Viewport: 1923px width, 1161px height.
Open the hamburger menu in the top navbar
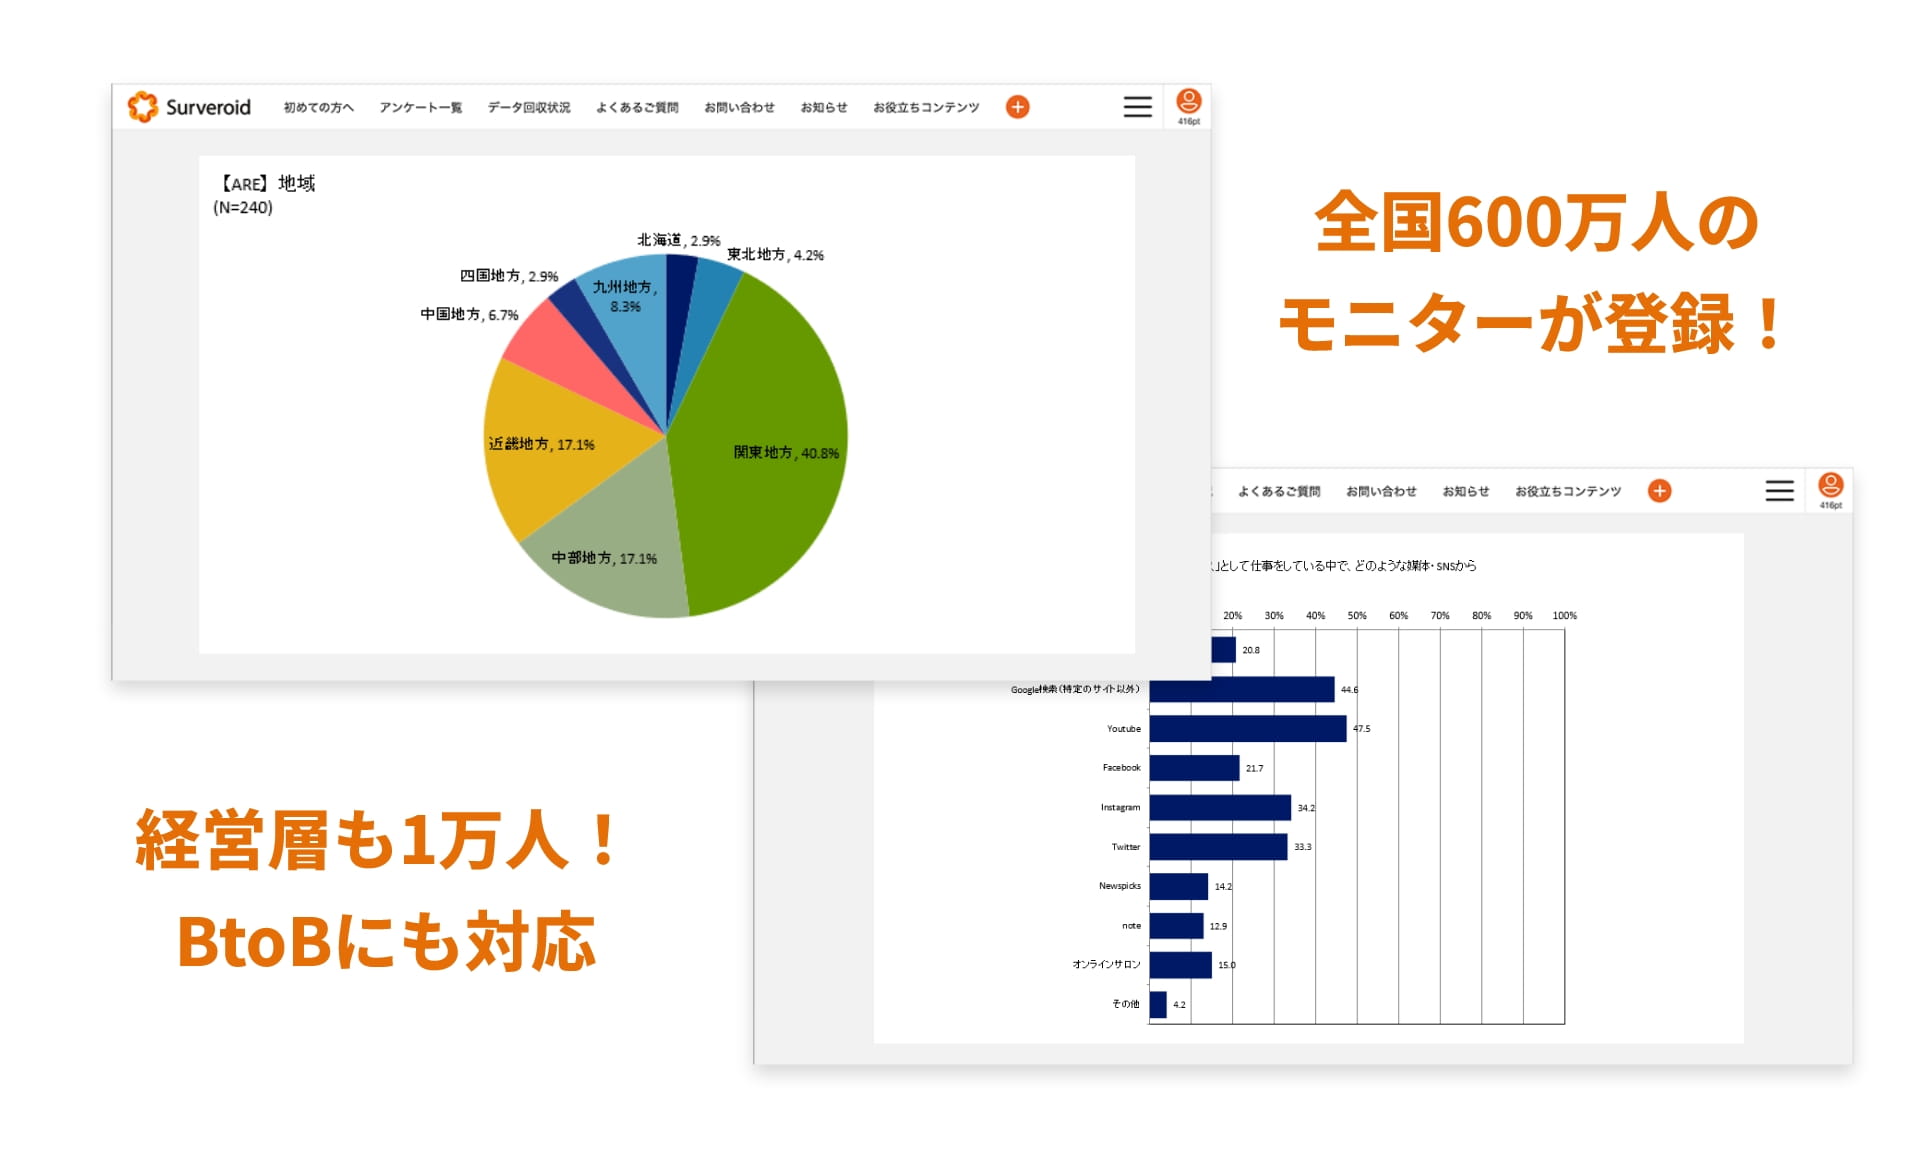point(1136,107)
